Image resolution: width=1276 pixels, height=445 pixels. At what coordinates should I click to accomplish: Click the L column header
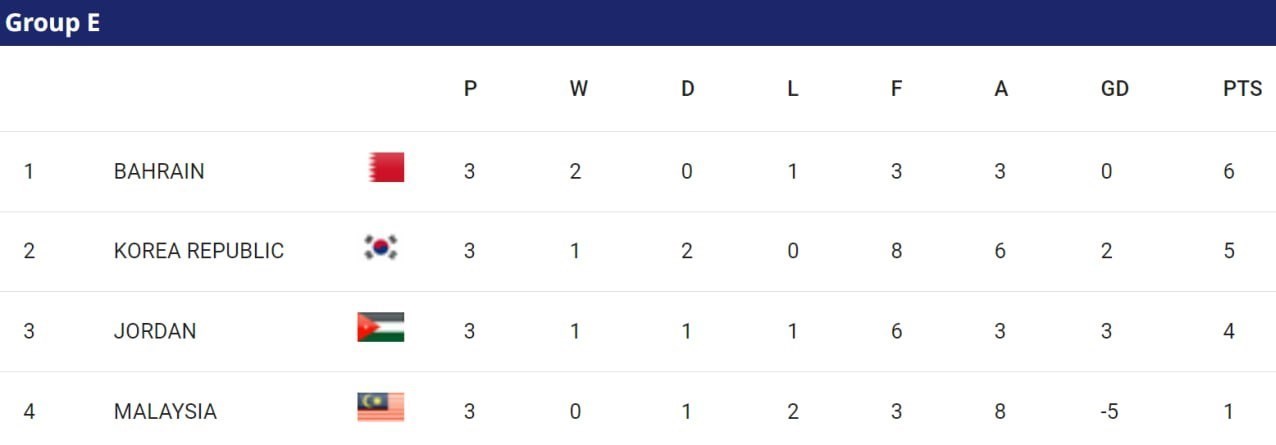793,89
